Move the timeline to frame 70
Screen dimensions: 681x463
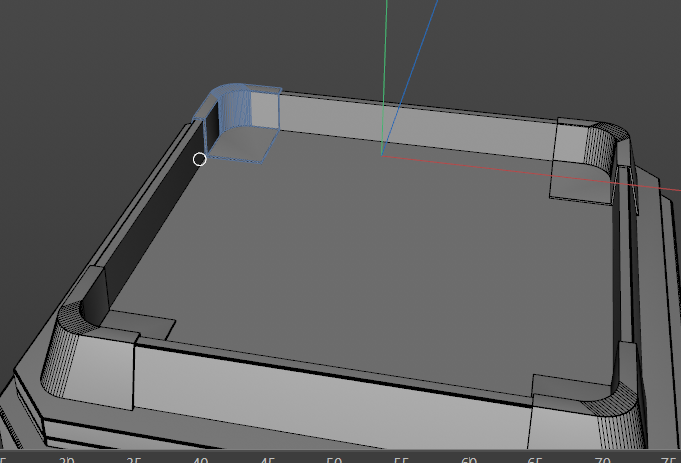[x=603, y=459]
